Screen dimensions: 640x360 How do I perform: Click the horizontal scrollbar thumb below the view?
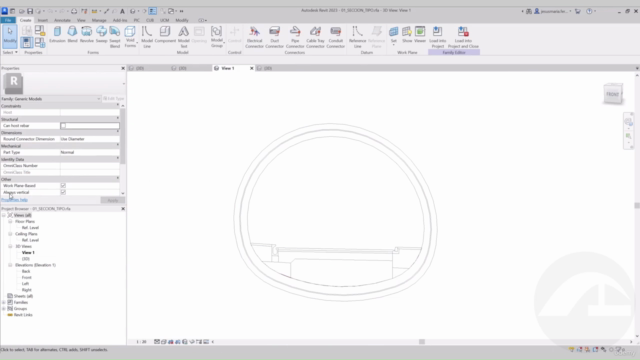pyautogui.click(x=422, y=342)
